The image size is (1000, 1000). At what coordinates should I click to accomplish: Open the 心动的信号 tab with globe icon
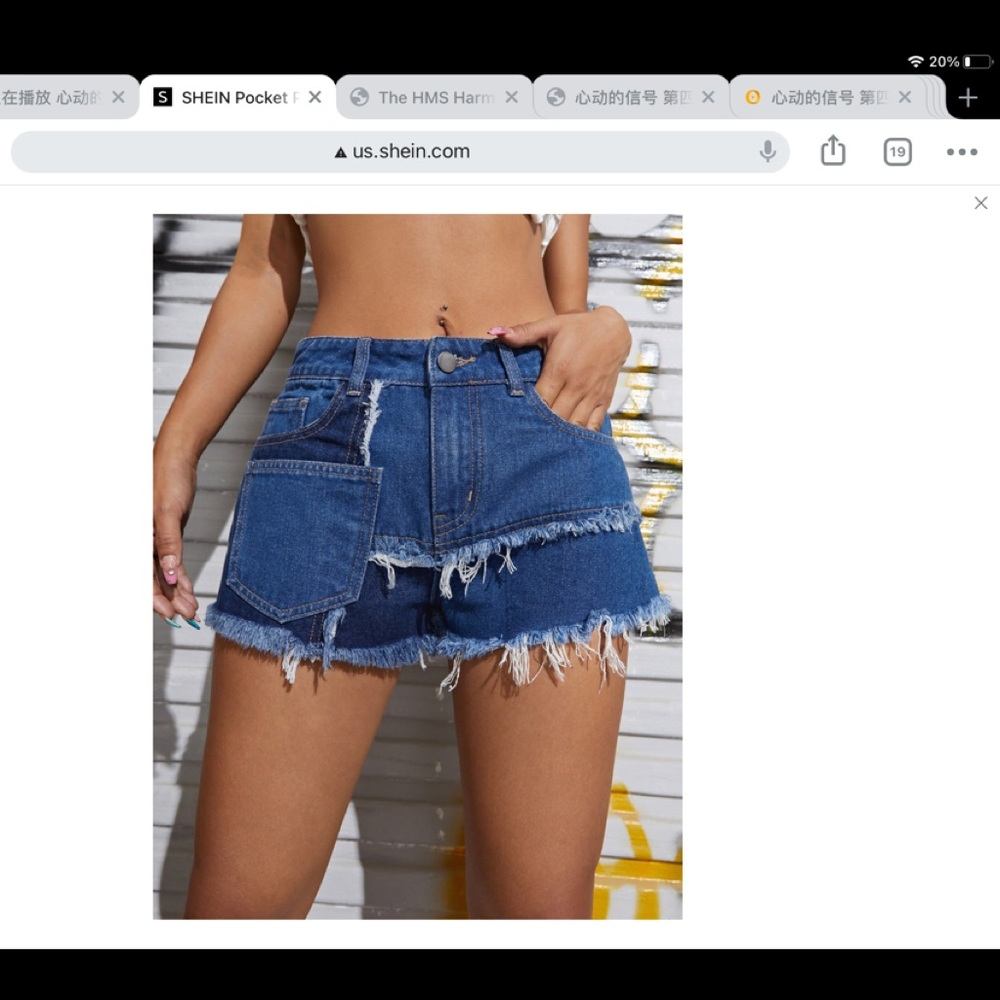[630, 97]
